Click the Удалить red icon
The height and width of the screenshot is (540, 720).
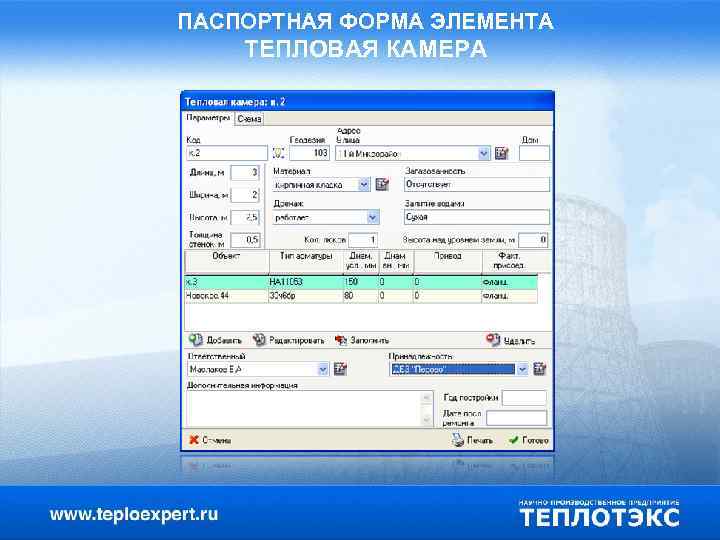coord(493,340)
